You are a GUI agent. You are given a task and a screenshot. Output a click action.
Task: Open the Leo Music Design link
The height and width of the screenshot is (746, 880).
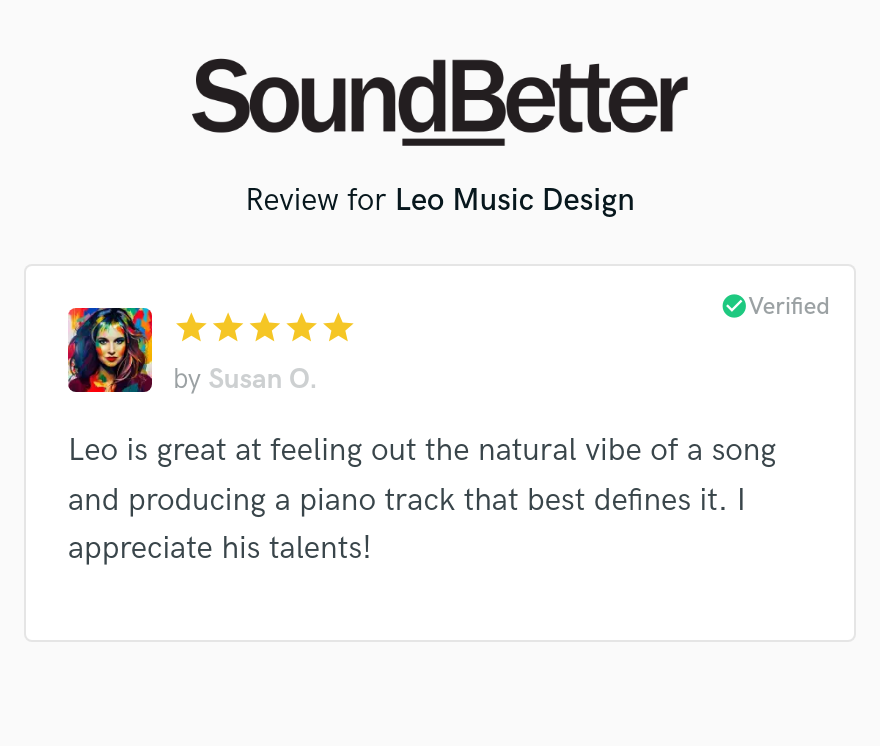pos(515,200)
